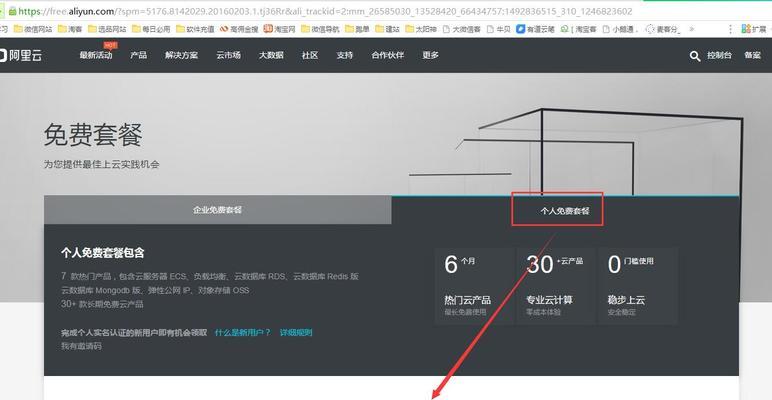Open the 社区 navigation item
772x400 pixels.
click(310, 55)
